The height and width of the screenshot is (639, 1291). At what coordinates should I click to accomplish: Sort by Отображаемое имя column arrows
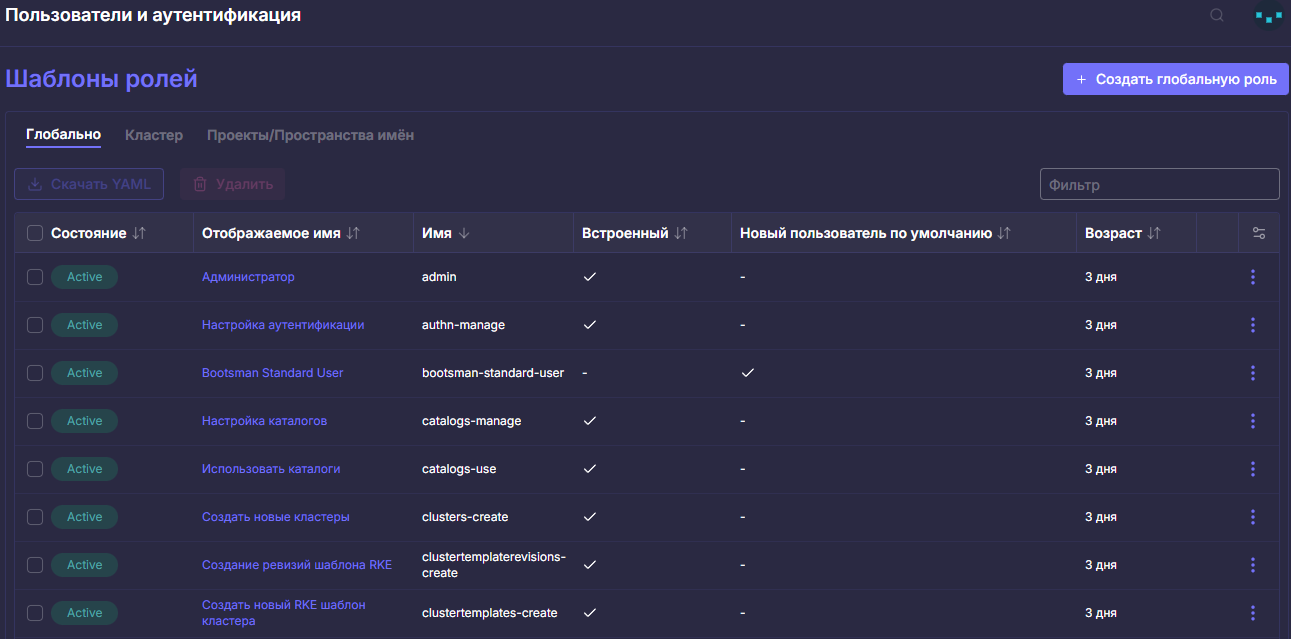[353, 233]
